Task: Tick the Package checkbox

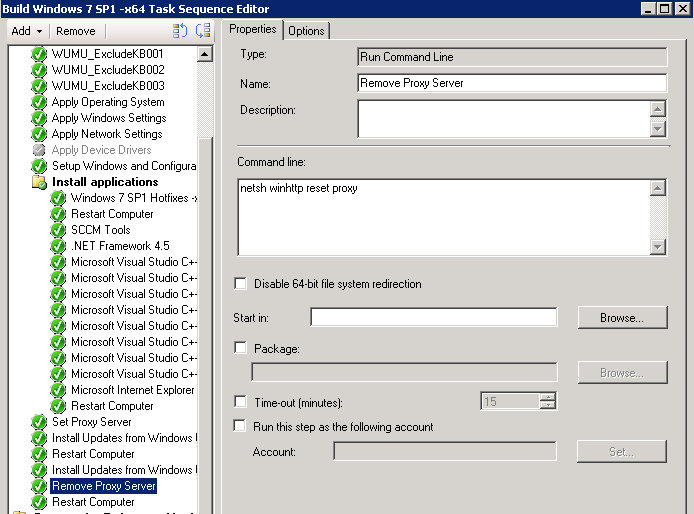Action: (240, 348)
